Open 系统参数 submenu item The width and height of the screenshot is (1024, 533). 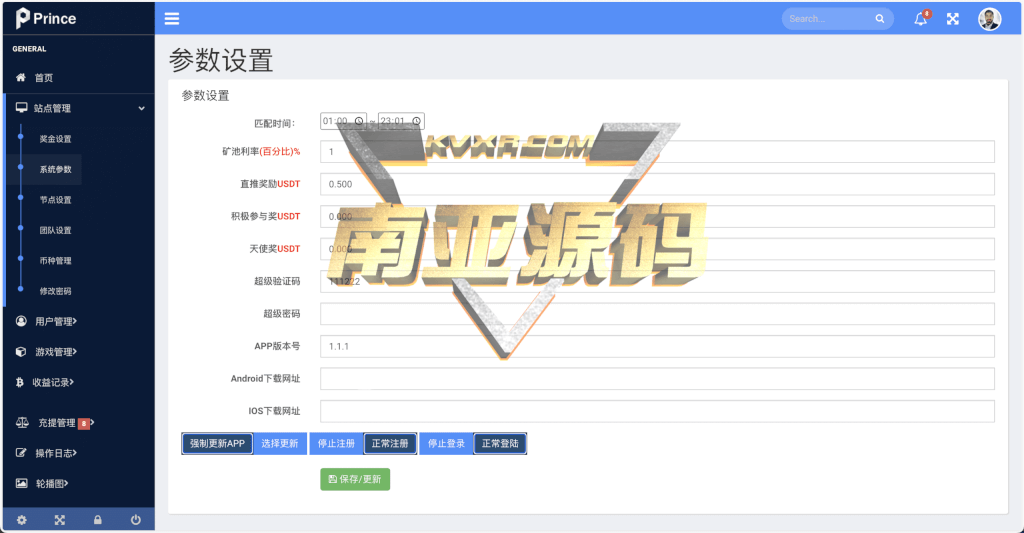pyautogui.click(x=56, y=170)
